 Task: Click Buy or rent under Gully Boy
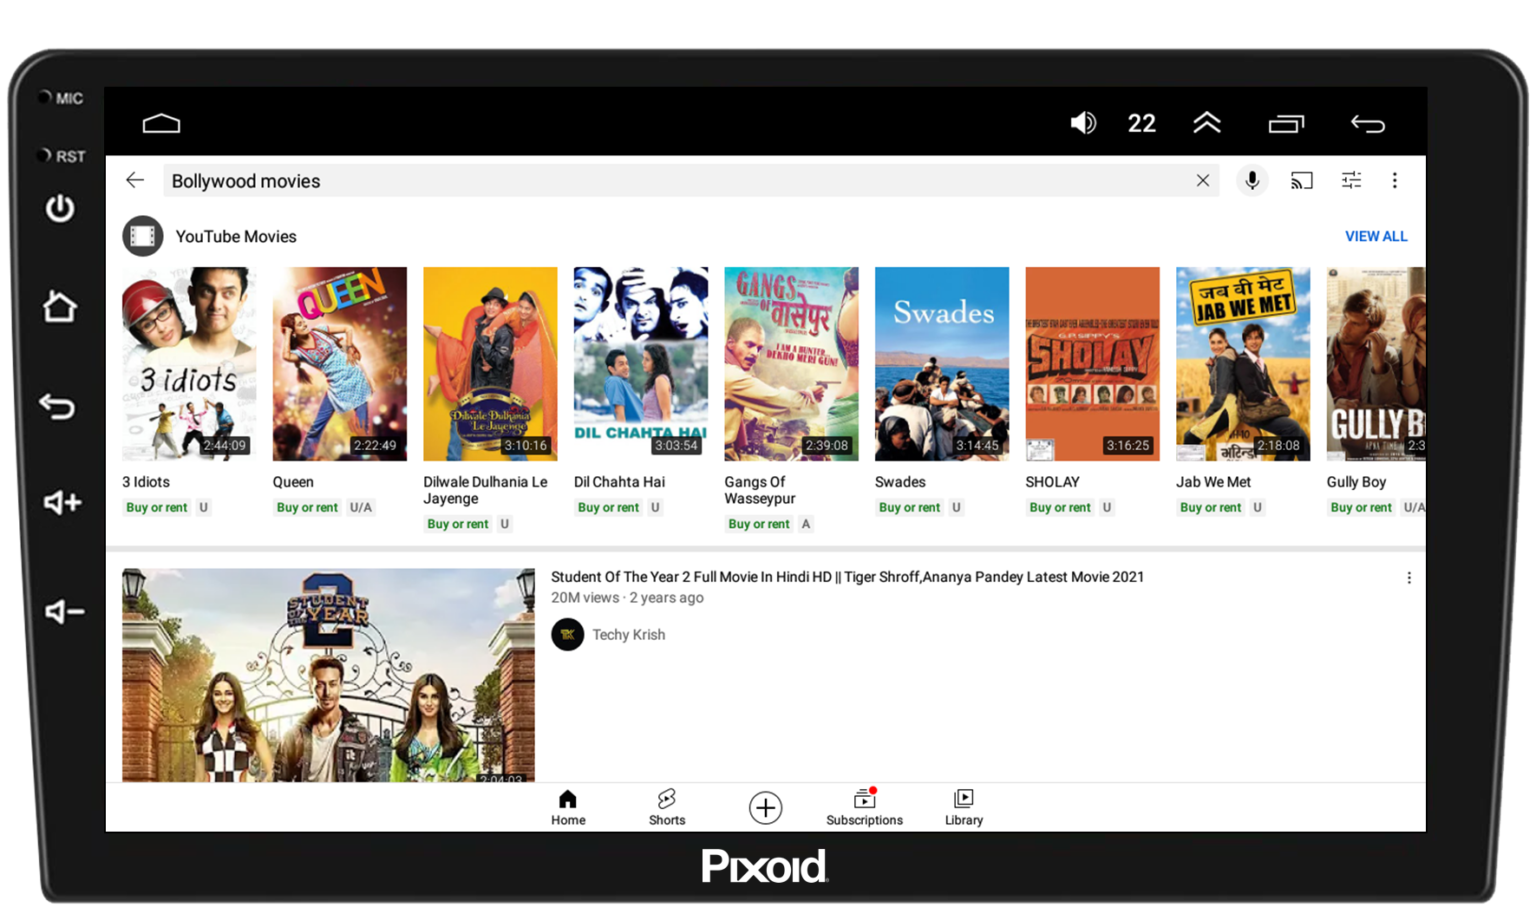point(1361,507)
